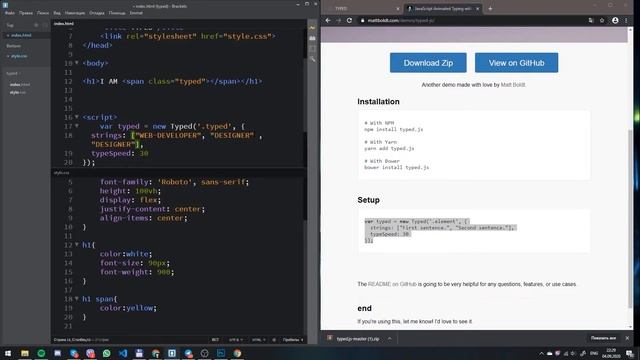
Task: Click the Chrome back arrow
Action: [x=328, y=20]
